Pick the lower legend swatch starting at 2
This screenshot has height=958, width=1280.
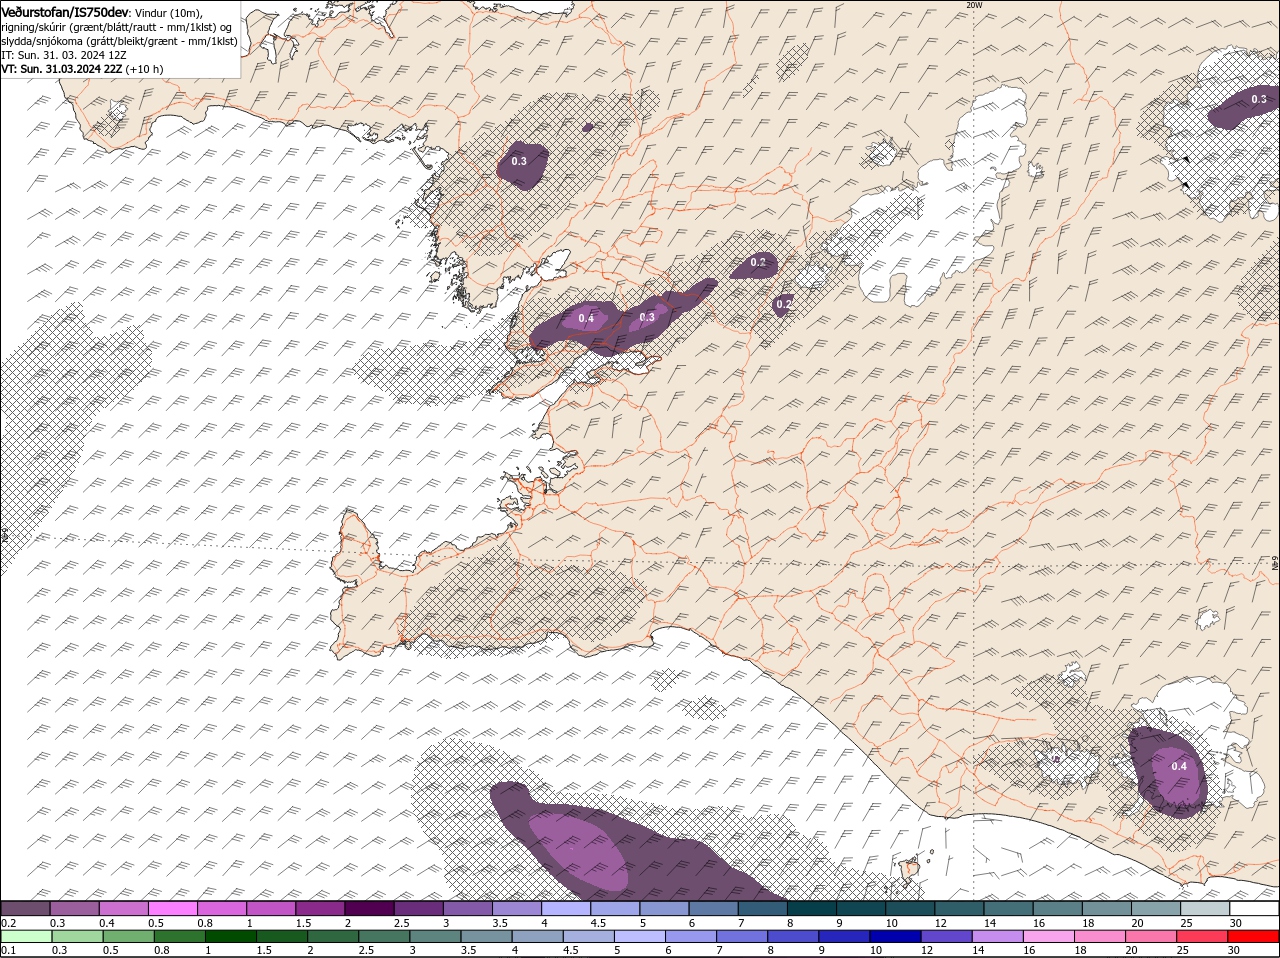[x=333, y=936]
